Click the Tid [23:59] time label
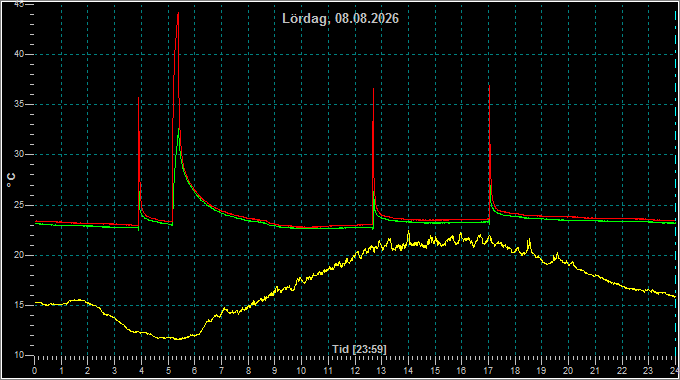 tap(359, 349)
